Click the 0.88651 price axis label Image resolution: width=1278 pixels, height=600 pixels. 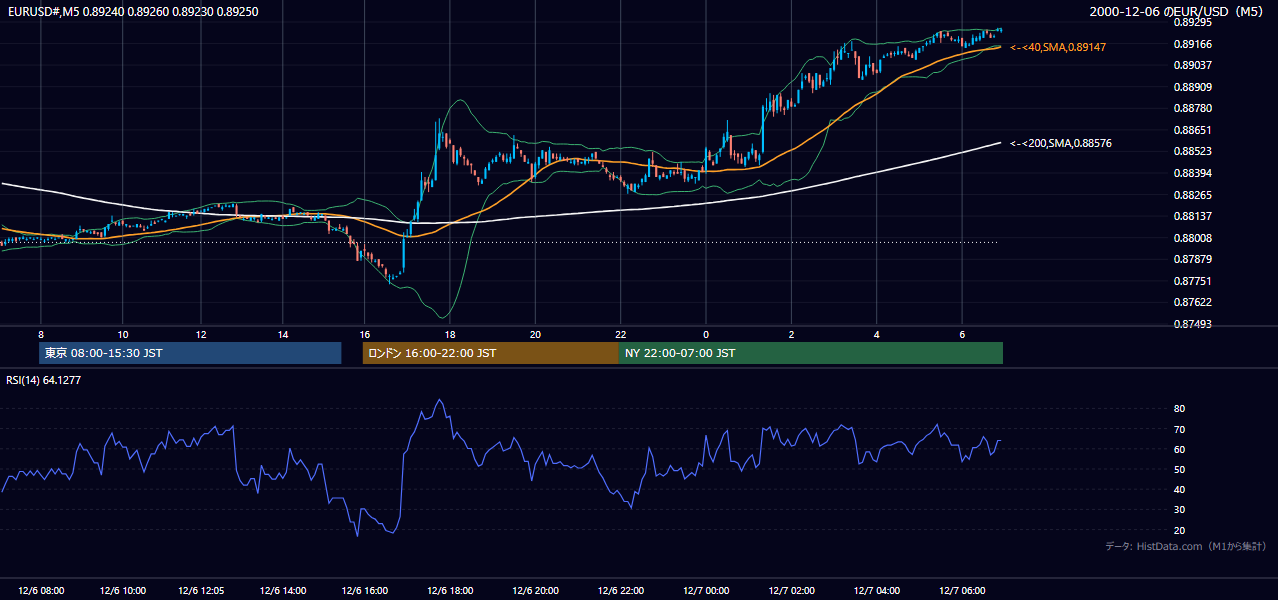tap(1192, 130)
